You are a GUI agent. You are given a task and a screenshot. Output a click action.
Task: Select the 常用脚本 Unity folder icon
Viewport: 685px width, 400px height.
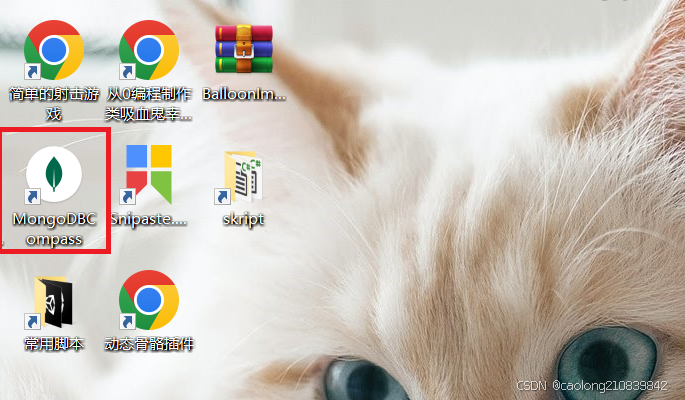click(49, 302)
